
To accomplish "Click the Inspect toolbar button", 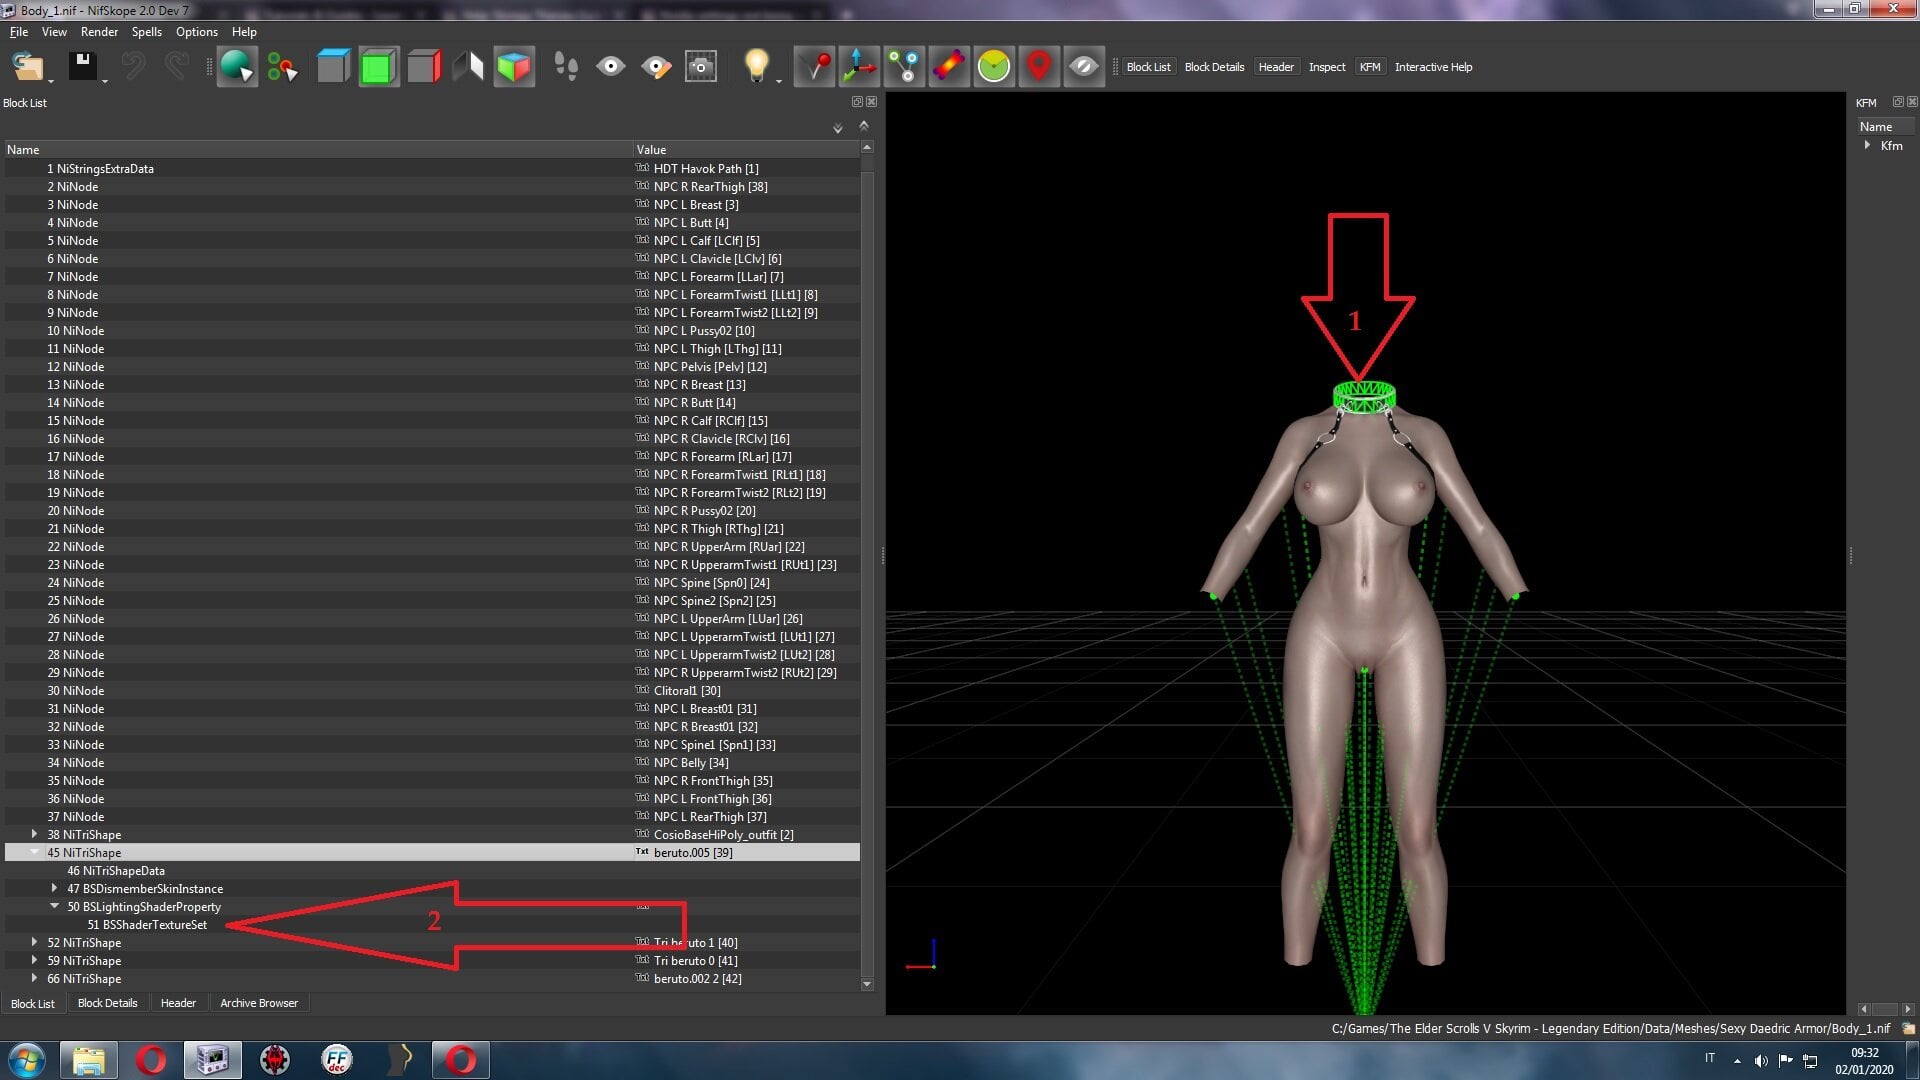I will pos(1327,67).
